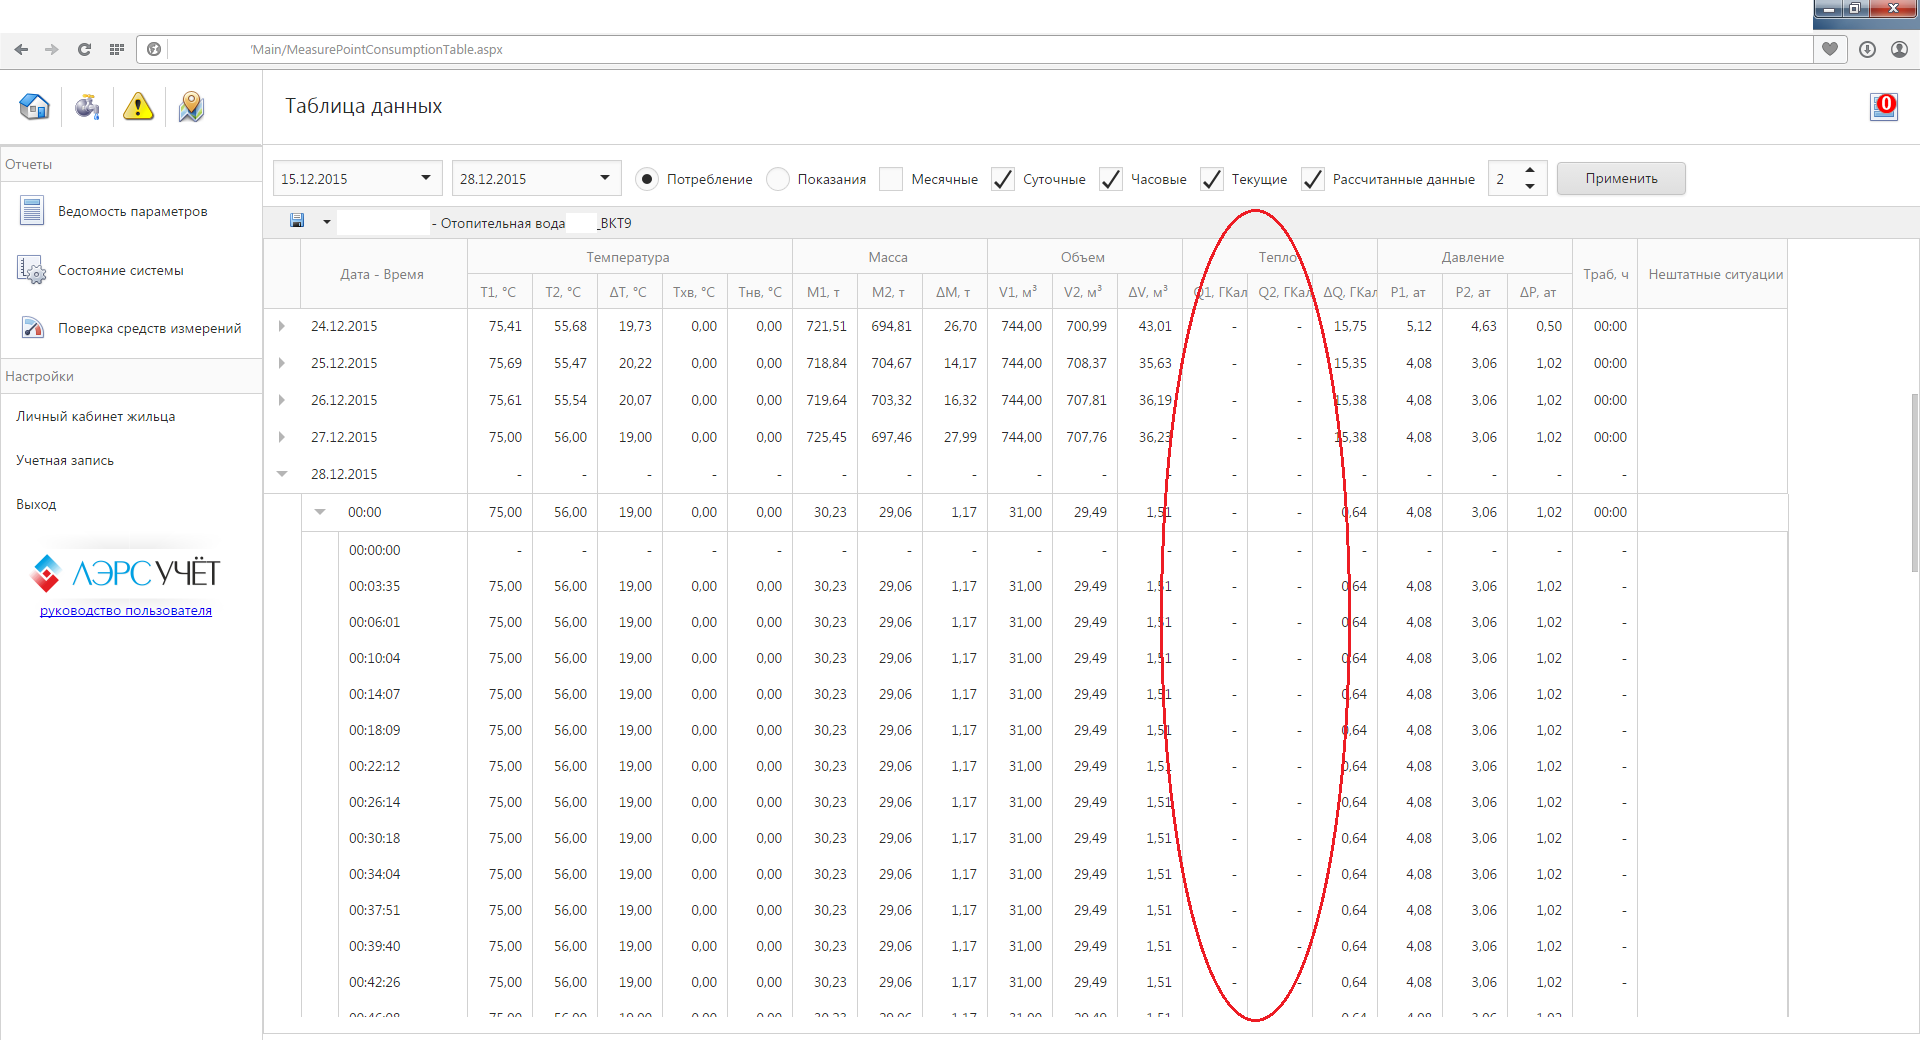Click the save diskette icon in table
Screen dimensions: 1920x1040
[297, 221]
